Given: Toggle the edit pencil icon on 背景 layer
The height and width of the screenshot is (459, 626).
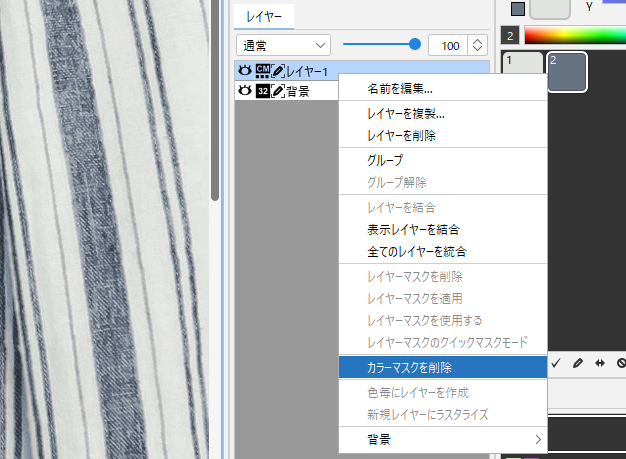Looking at the screenshot, I should point(278,91).
